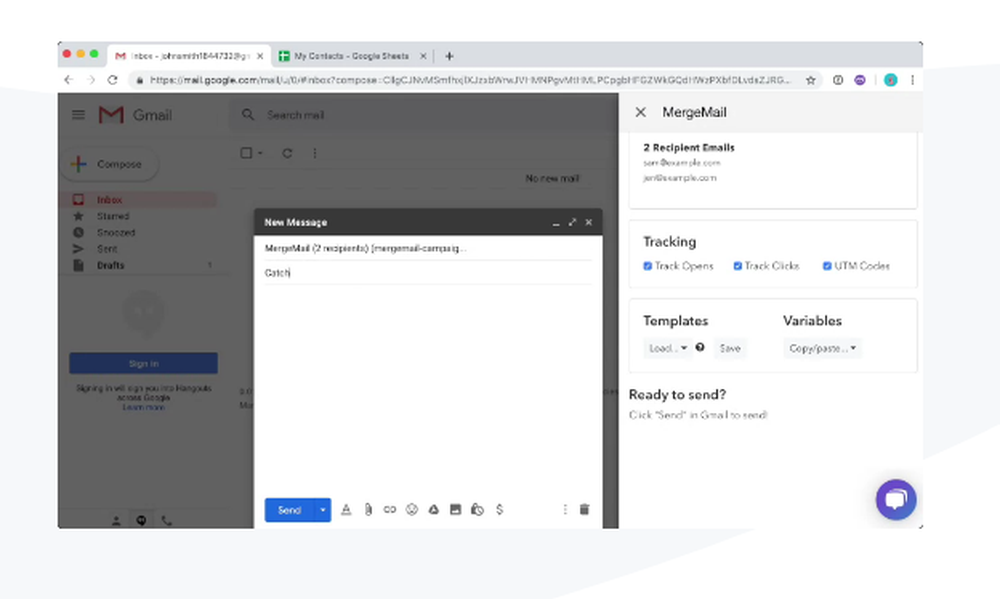Click the Compose button
This screenshot has width=1000, height=599.
[110, 164]
